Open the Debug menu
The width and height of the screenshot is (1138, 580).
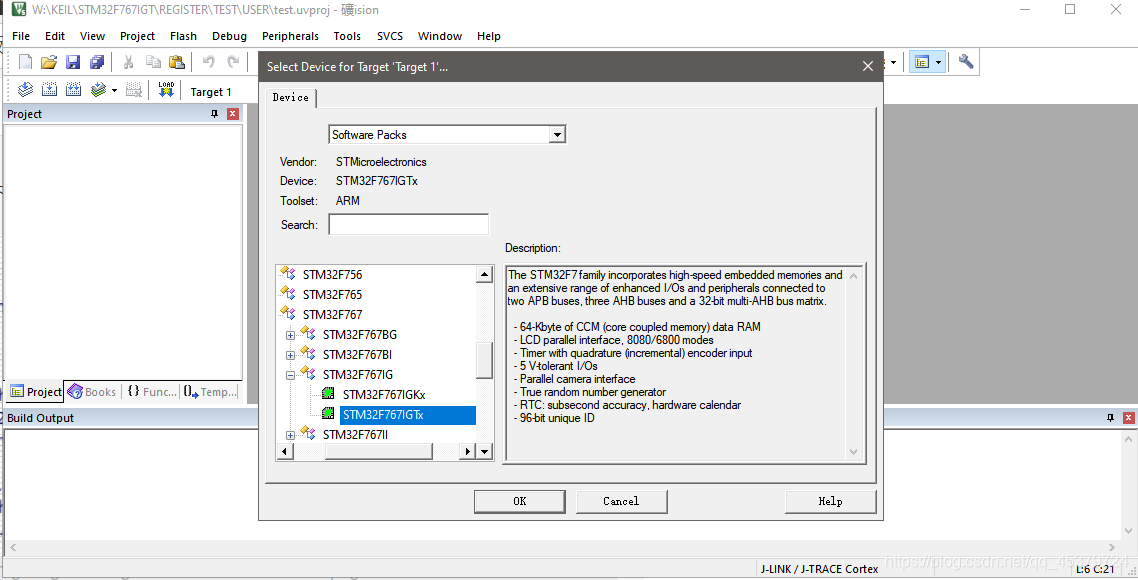coord(229,36)
